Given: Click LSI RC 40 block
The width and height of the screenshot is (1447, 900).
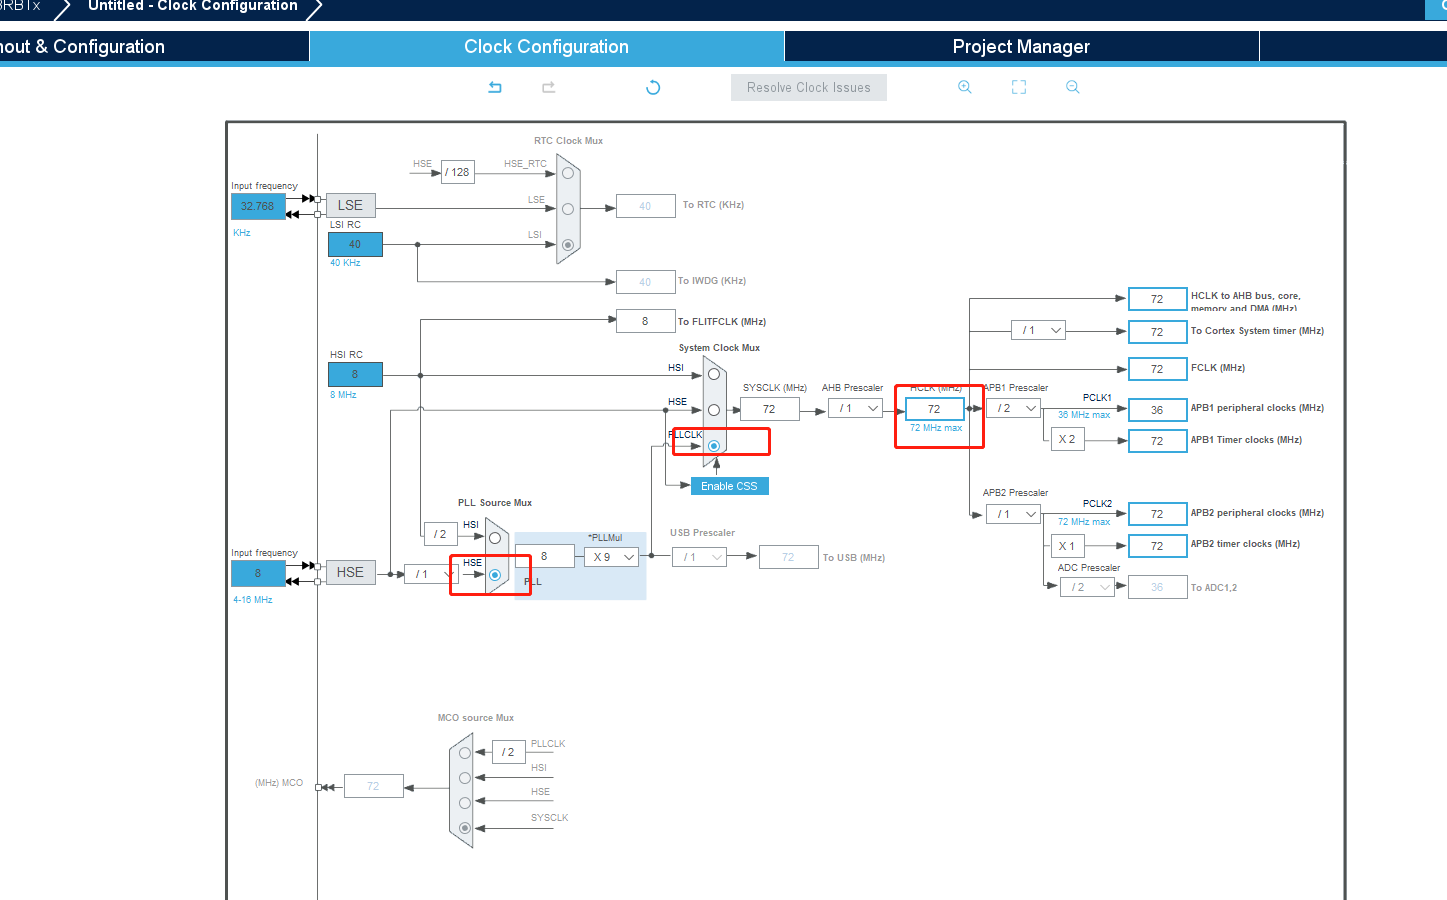Looking at the screenshot, I should (355, 244).
